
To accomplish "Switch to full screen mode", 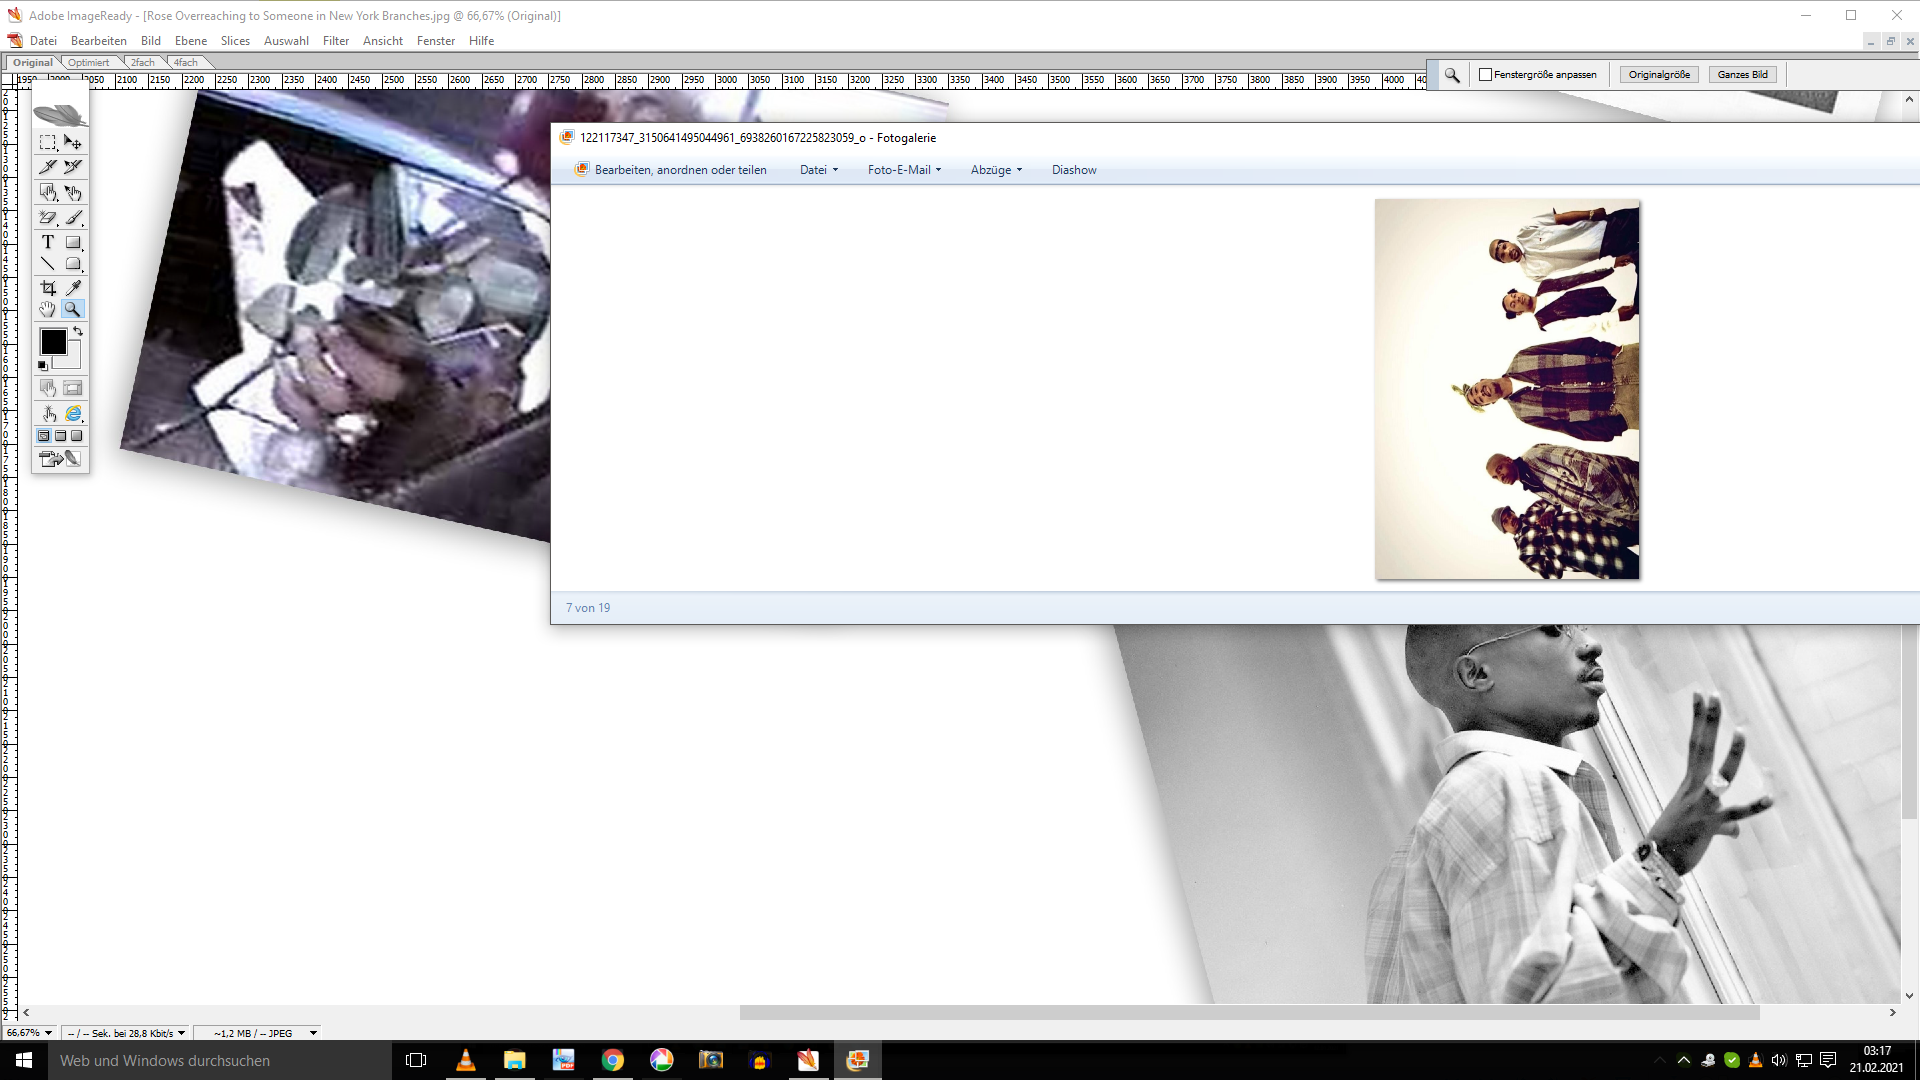I will 77,436.
